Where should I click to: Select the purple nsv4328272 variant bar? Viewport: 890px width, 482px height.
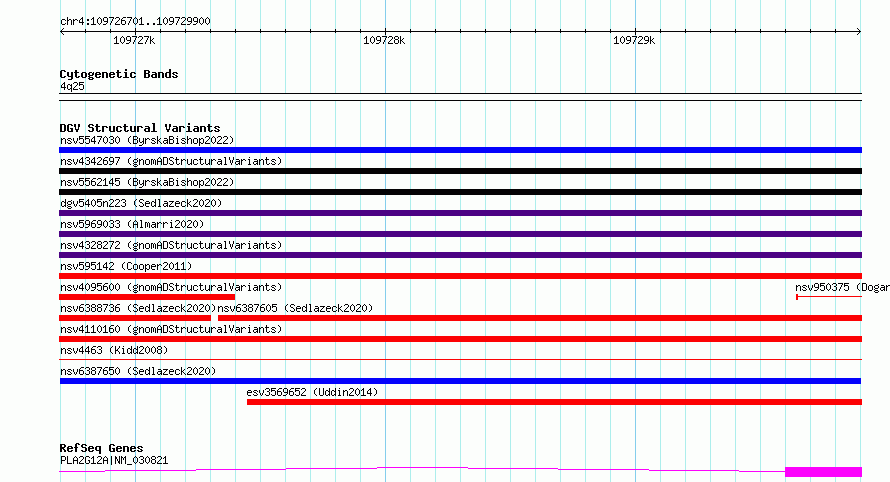pyautogui.click(x=460, y=255)
